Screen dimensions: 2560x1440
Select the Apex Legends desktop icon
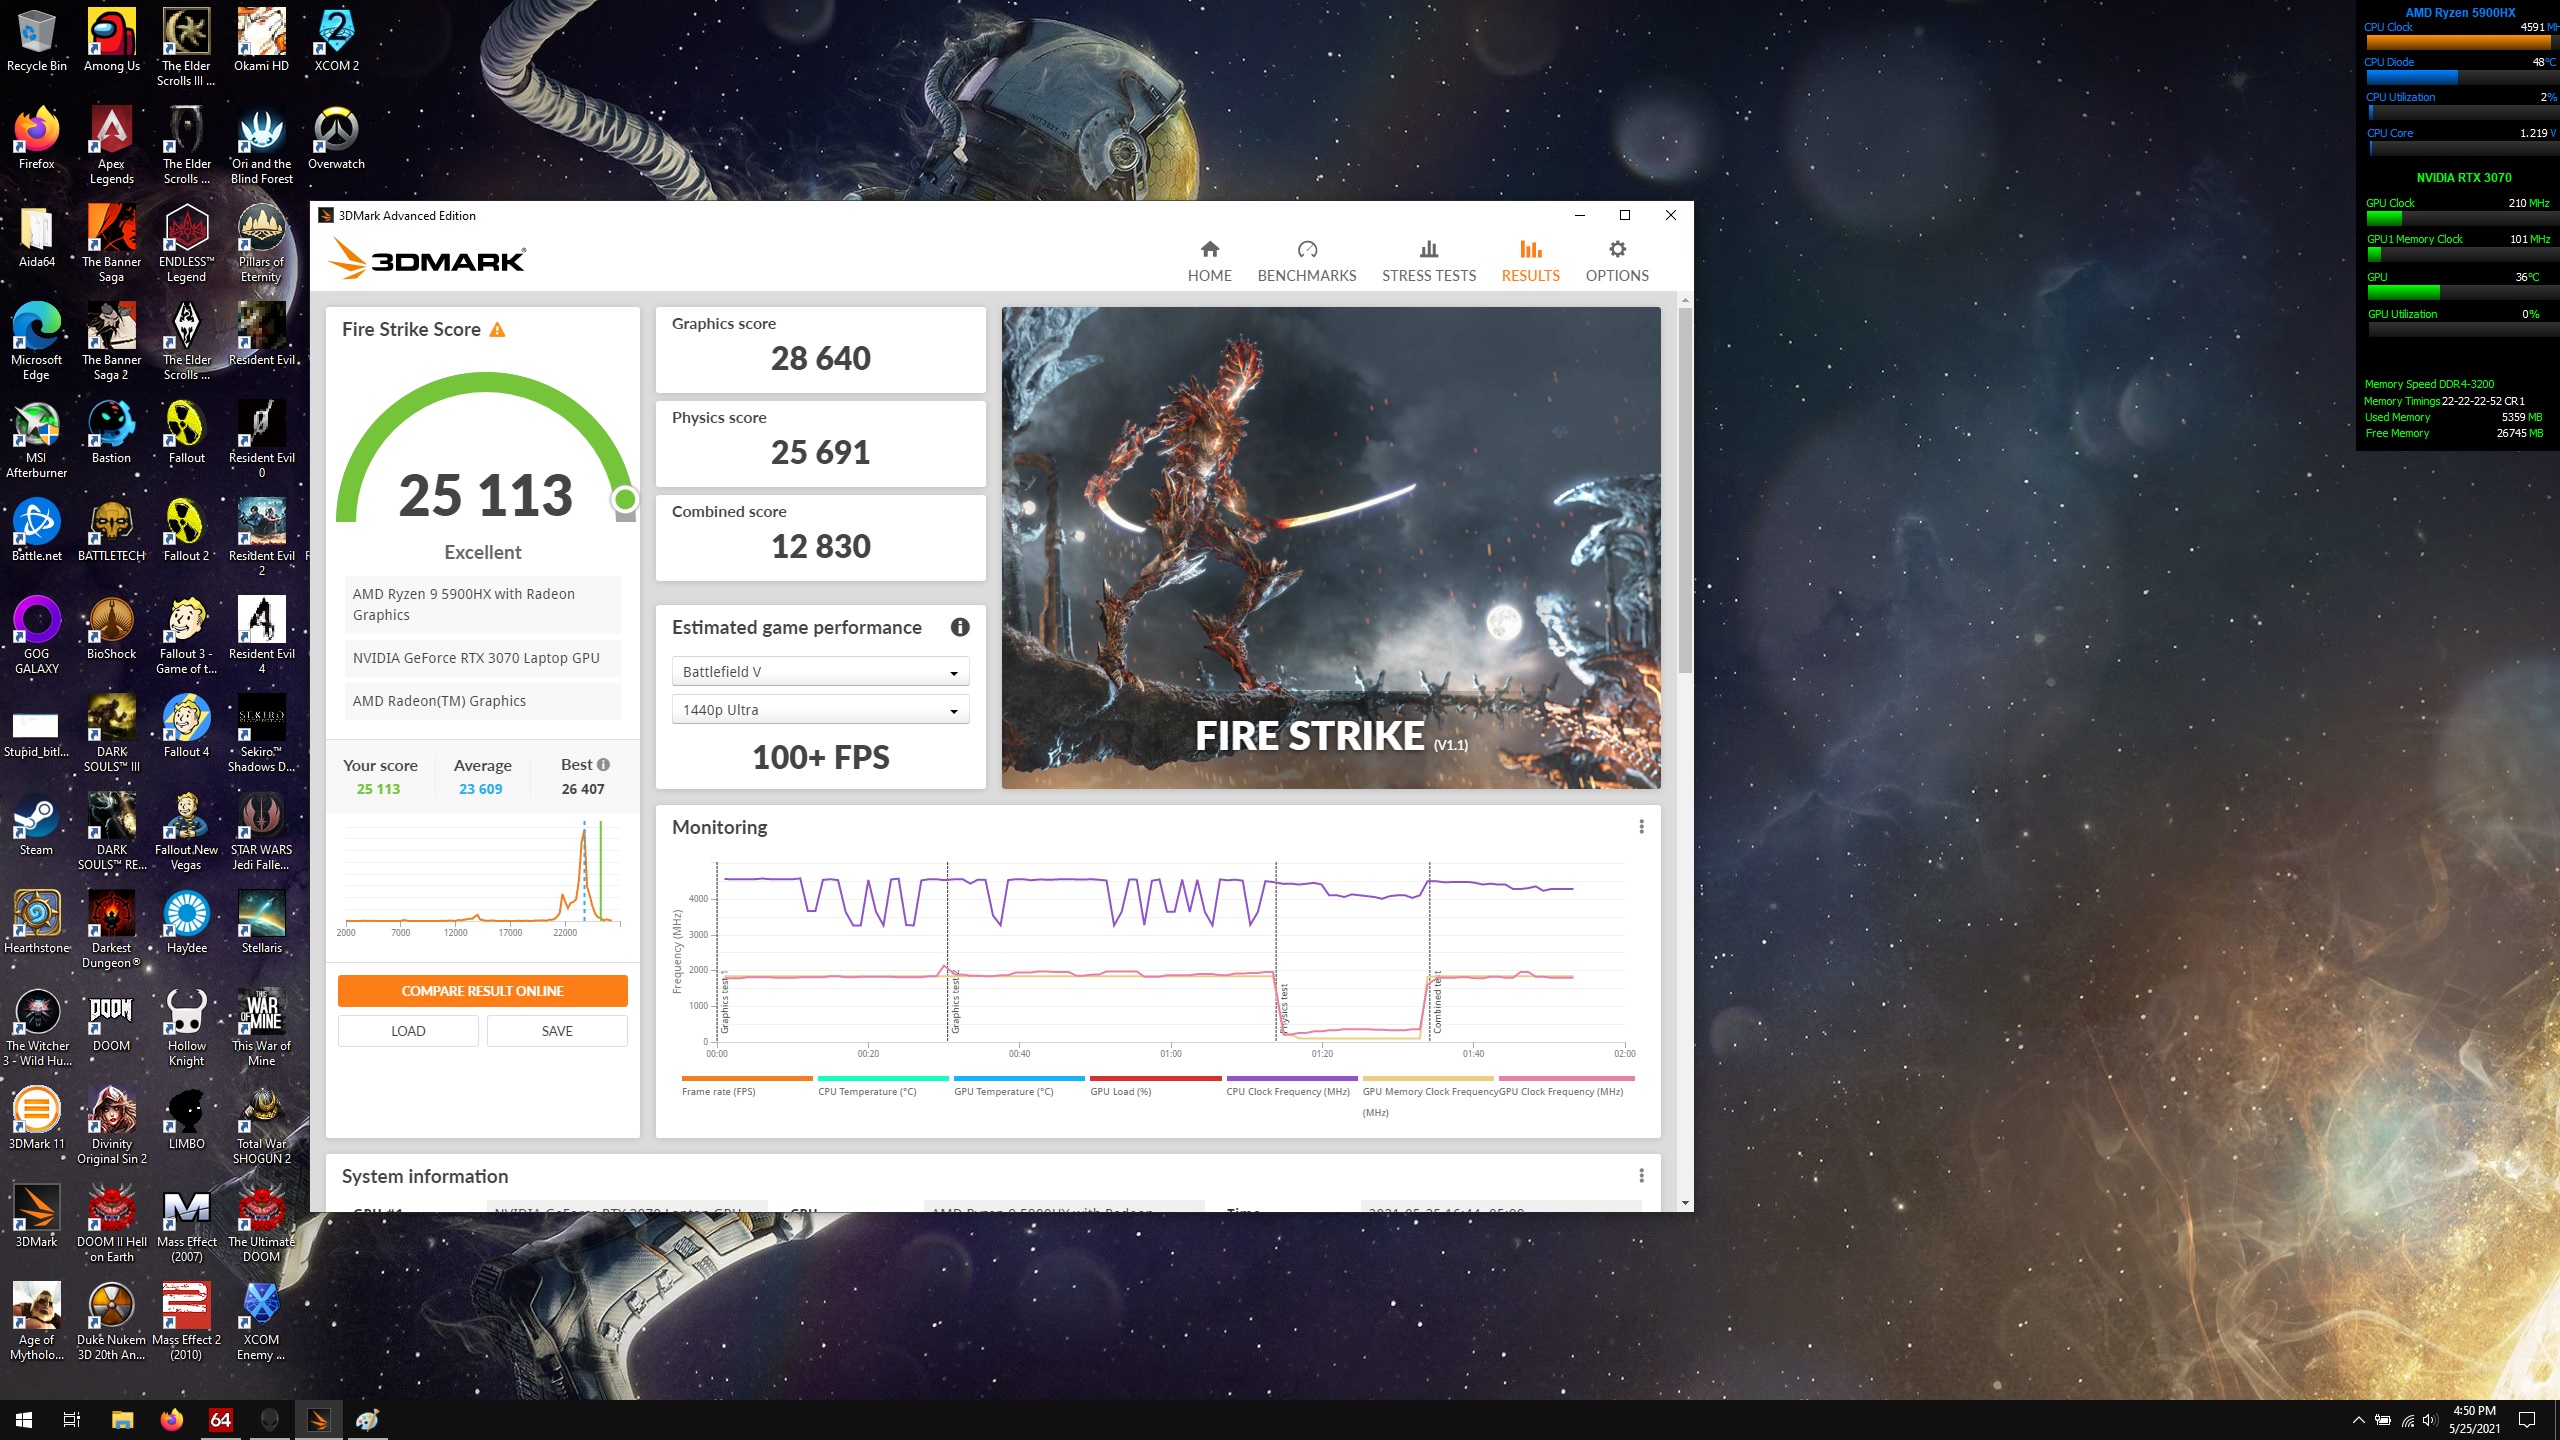click(112, 146)
